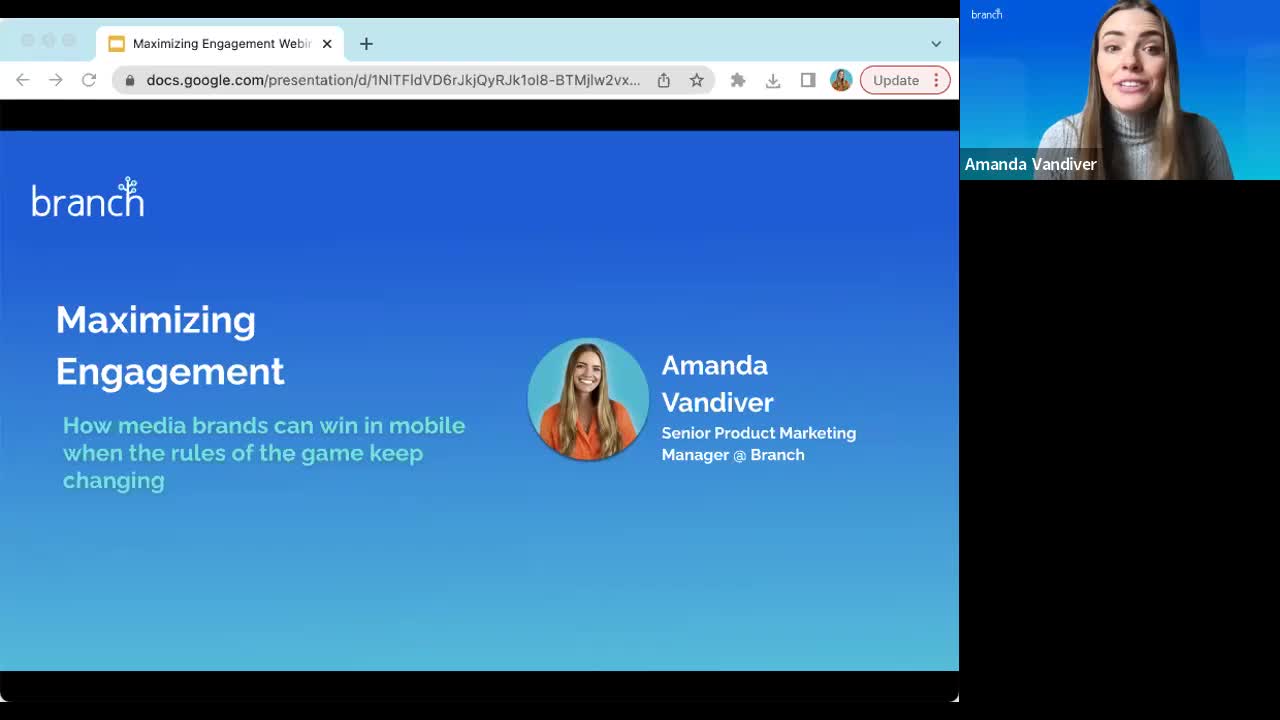View site information via lock icon
The height and width of the screenshot is (720, 1280).
click(x=130, y=80)
